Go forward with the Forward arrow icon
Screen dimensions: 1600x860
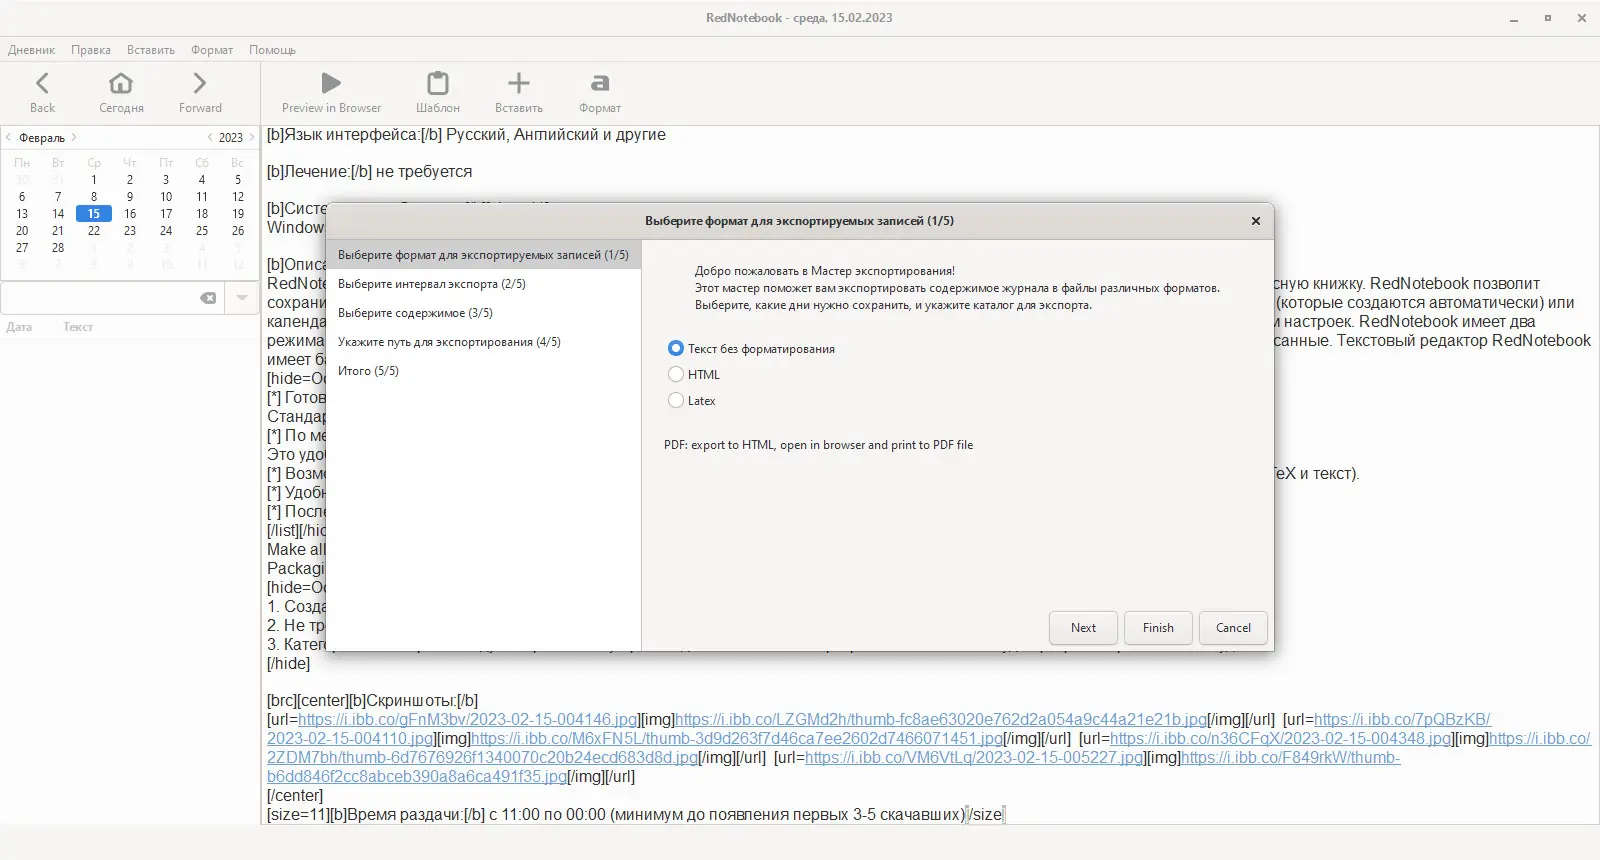(x=200, y=83)
